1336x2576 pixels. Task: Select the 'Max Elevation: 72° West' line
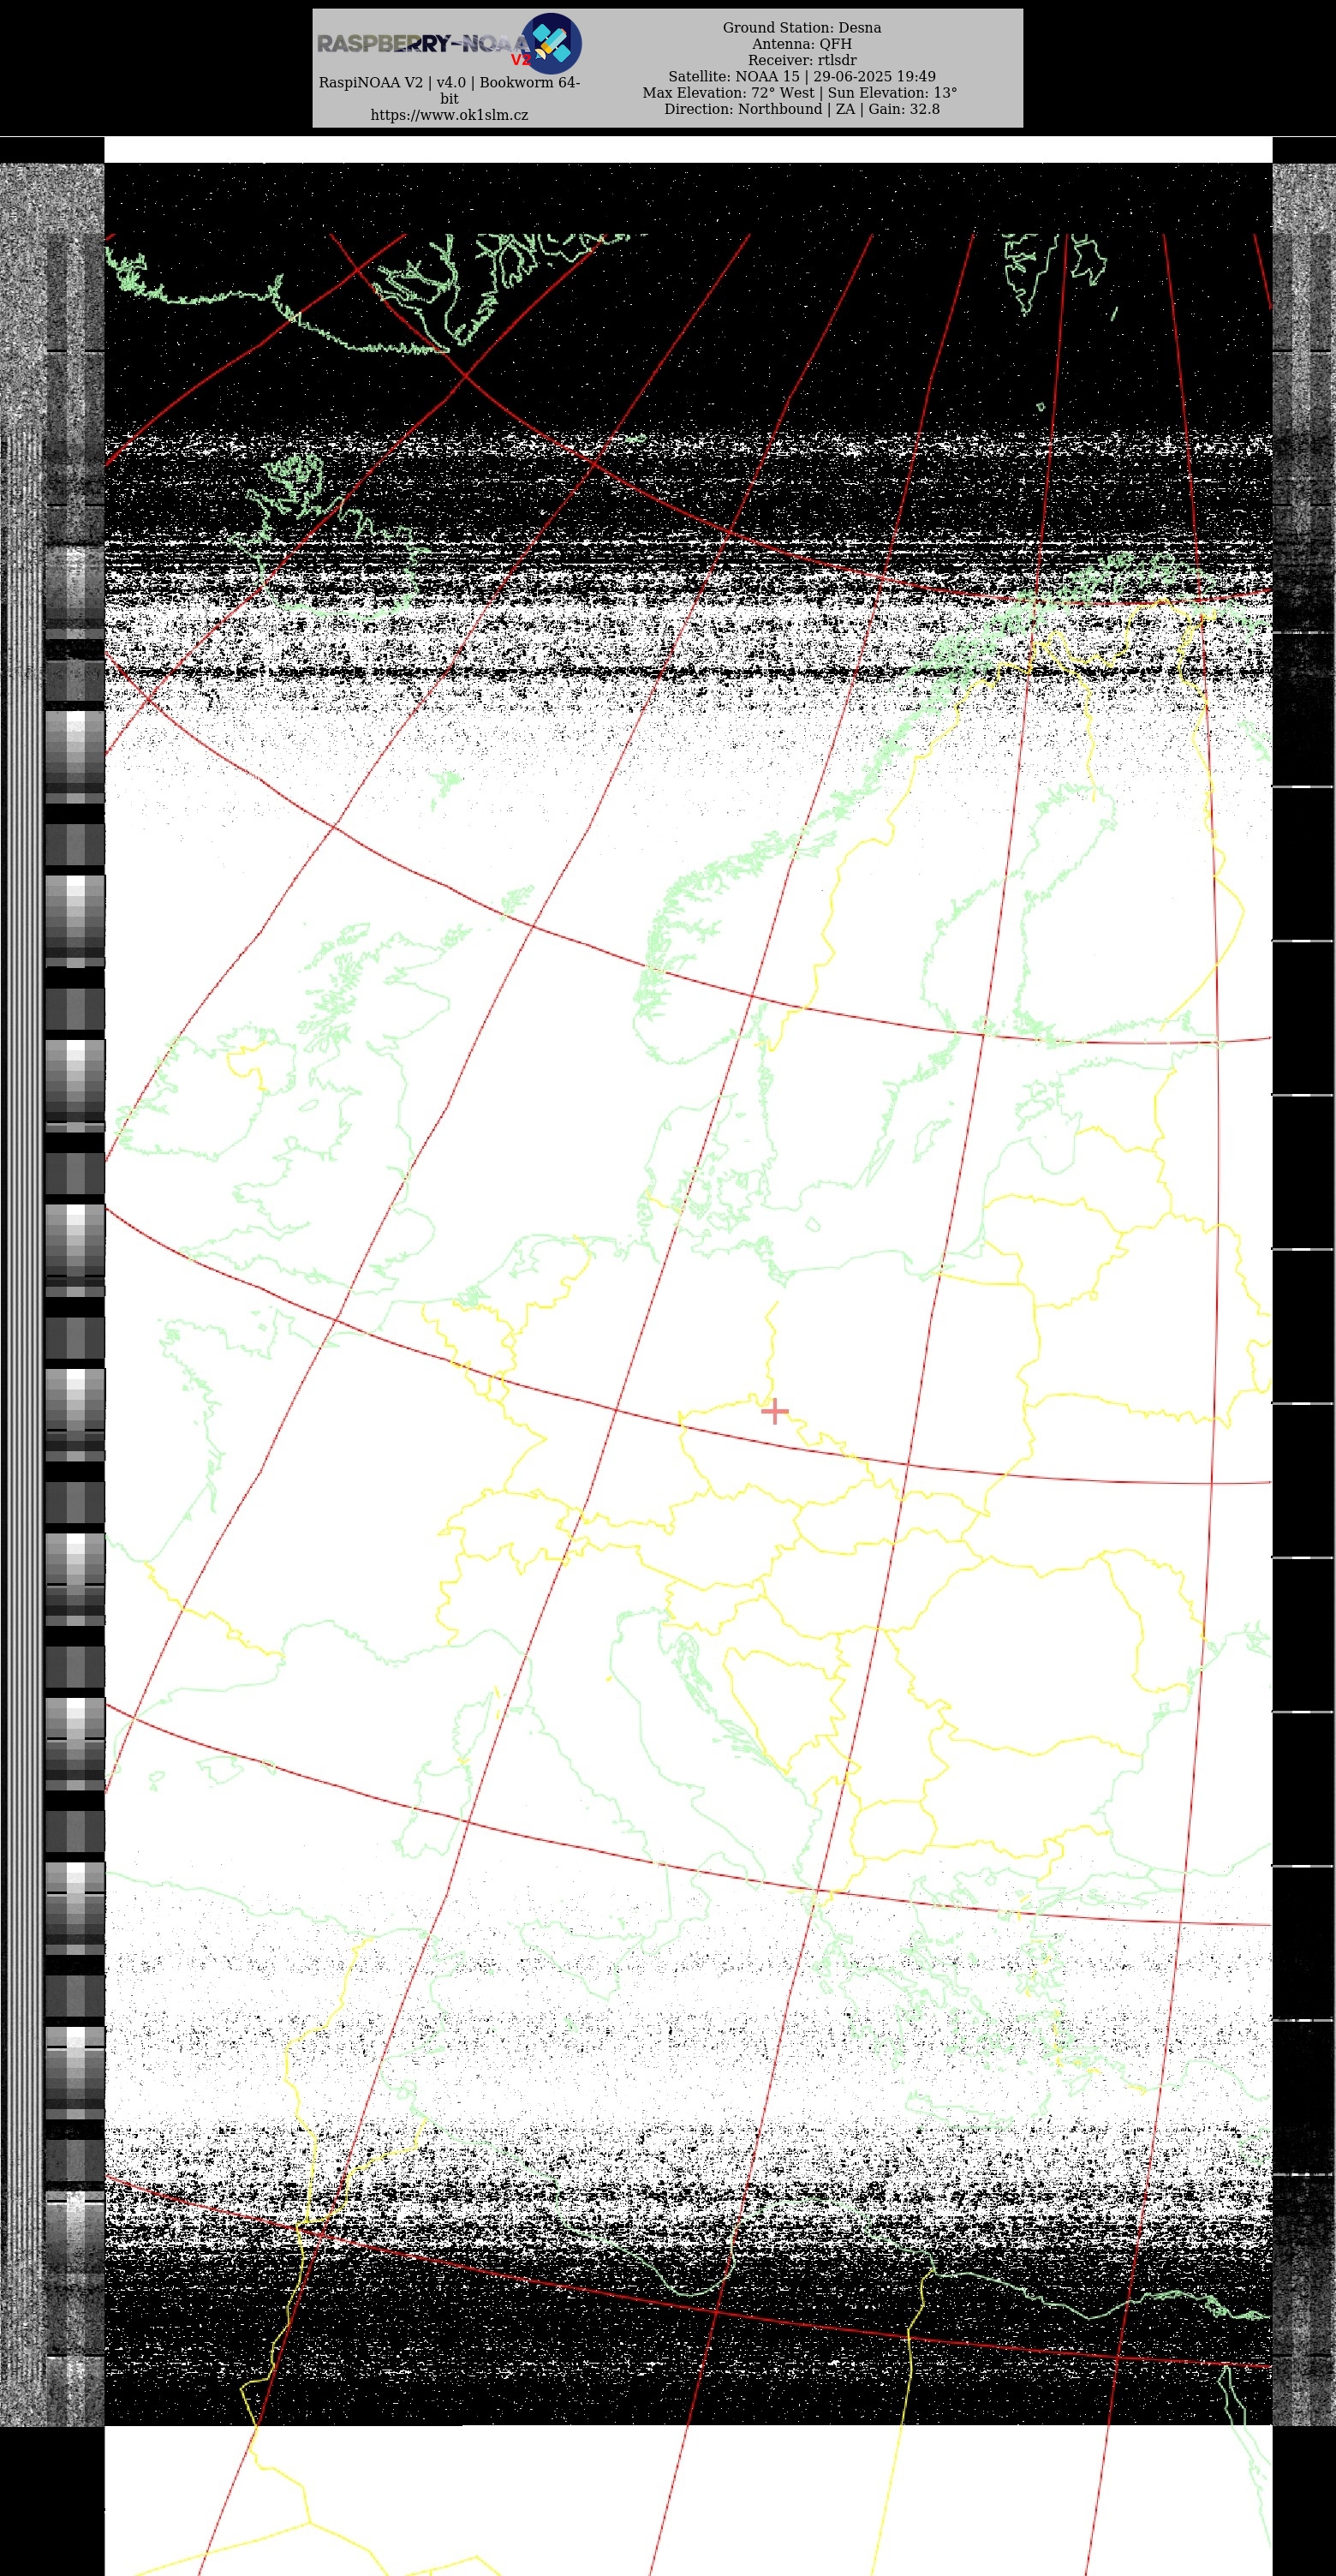point(800,92)
